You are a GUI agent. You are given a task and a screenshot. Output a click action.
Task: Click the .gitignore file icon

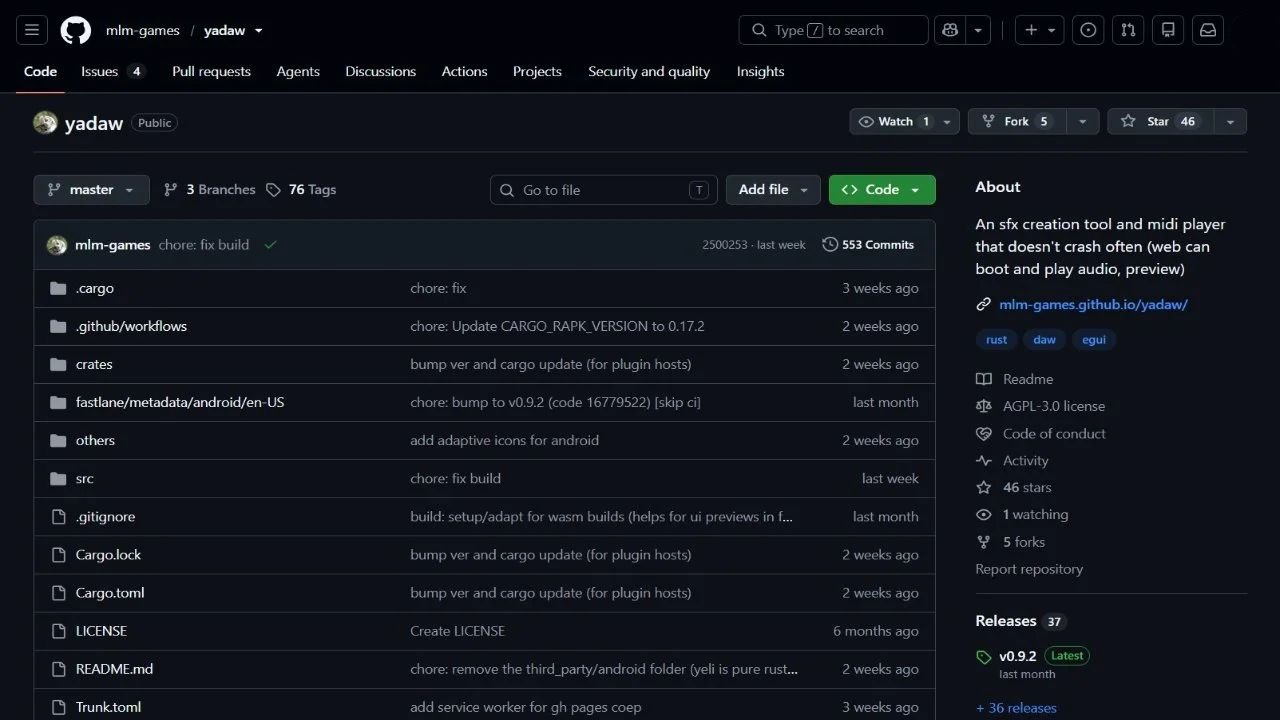tap(58, 517)
